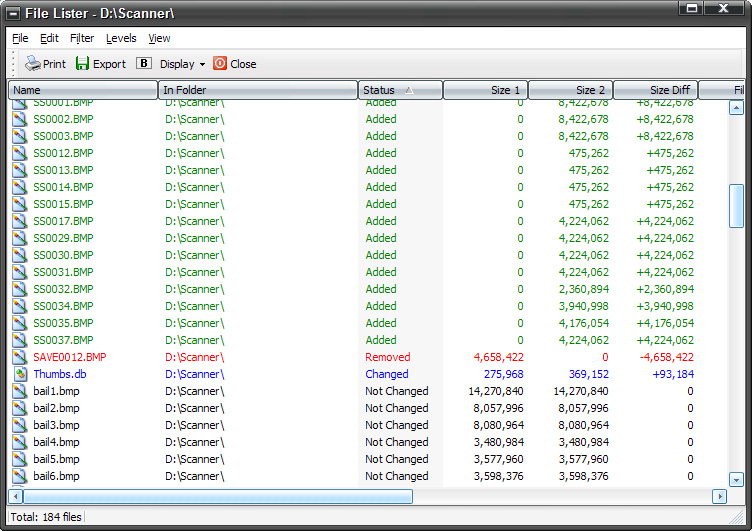The height and width of the screenshot is (531, 752).
Task: Open the Display dropdown arrow
Action: pyautogui.click(x=202, y=64)
